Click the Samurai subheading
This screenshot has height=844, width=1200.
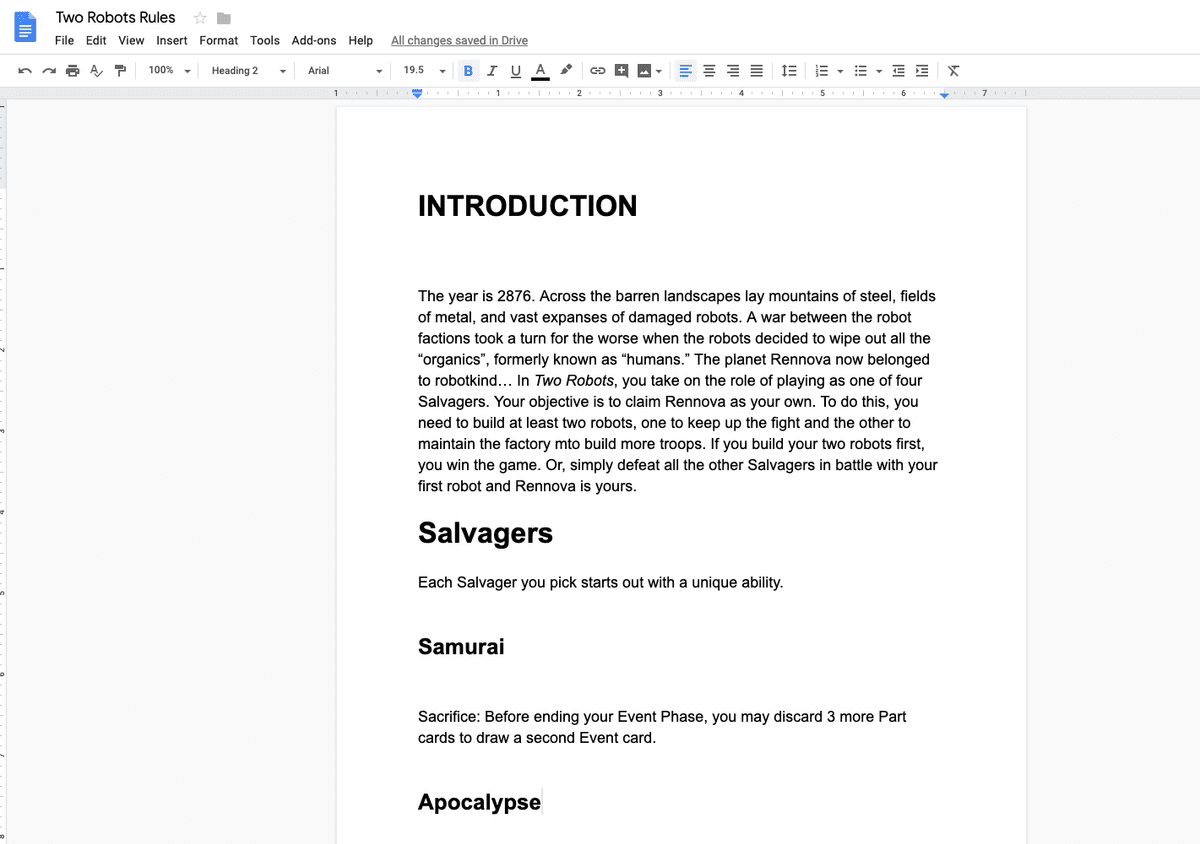point(461,647)
